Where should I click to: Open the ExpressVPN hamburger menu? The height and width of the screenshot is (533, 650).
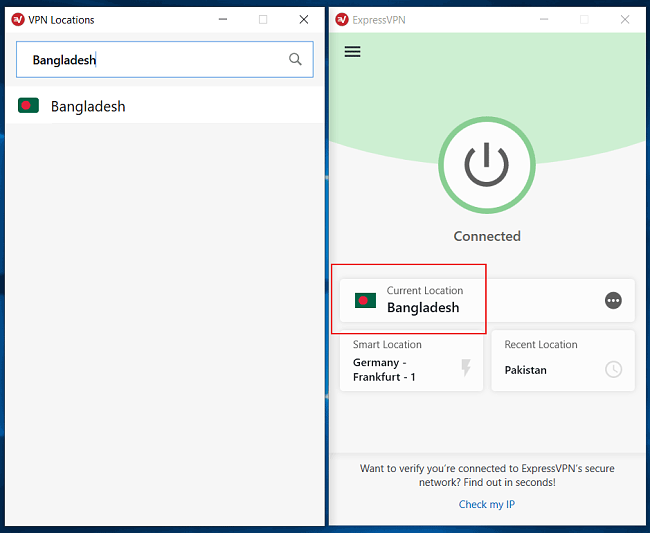click(x=352, y=51)
